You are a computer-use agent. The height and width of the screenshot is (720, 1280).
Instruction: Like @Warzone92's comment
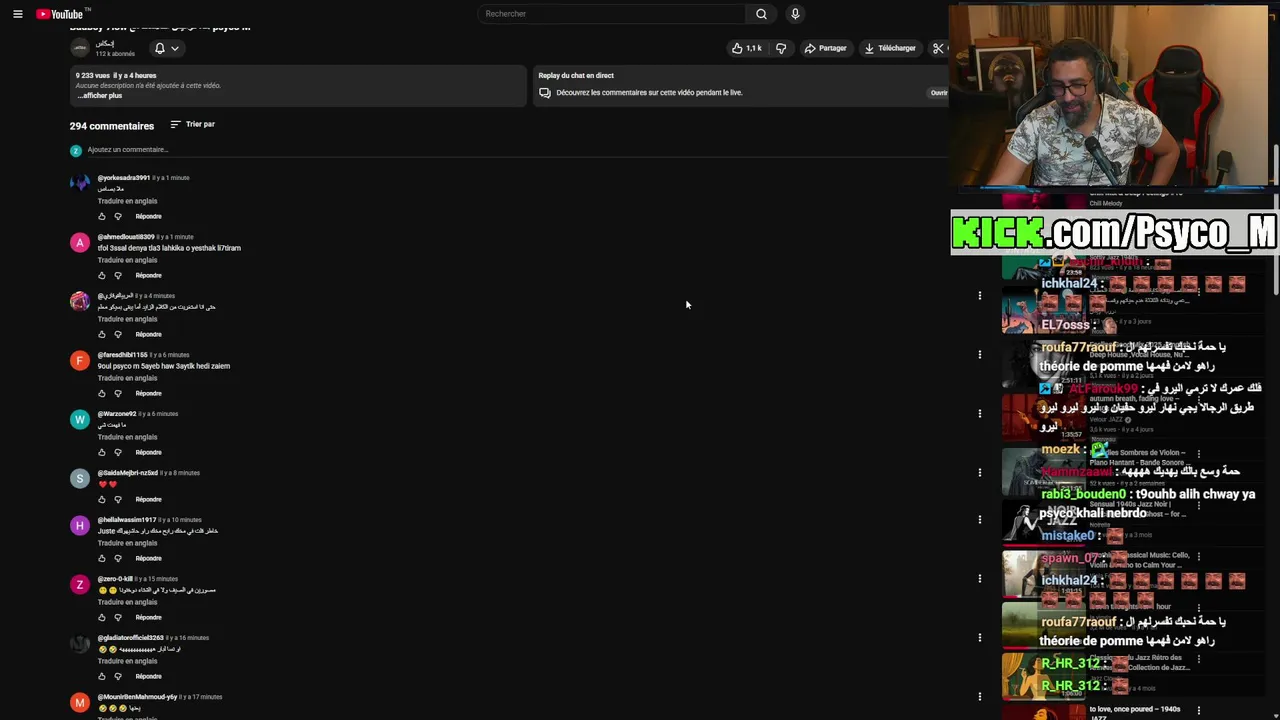click(101, 452)
